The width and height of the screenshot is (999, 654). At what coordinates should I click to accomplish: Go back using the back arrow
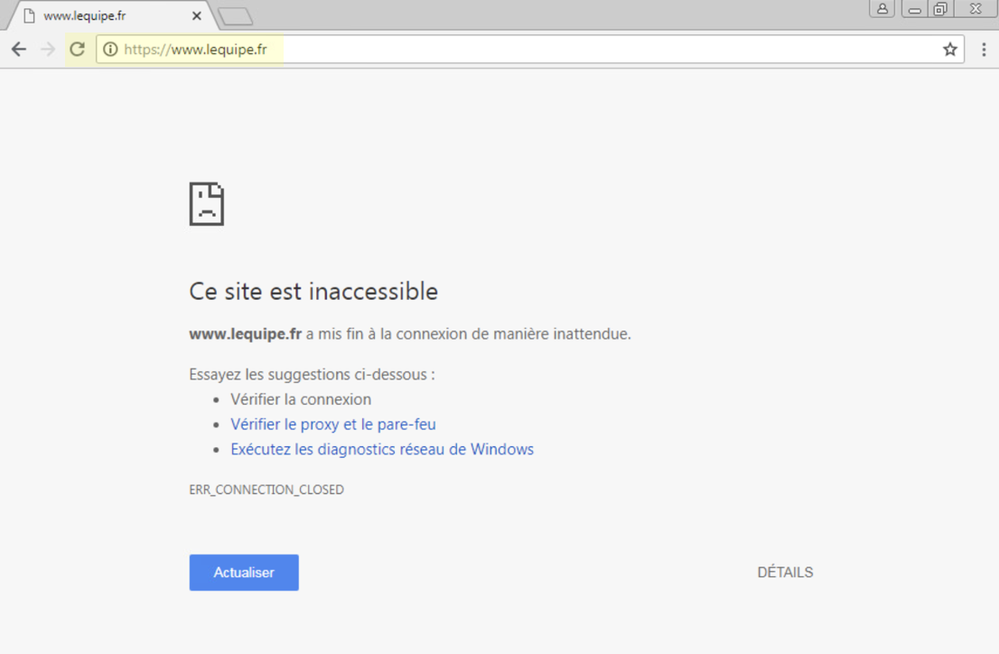point(19,49)
